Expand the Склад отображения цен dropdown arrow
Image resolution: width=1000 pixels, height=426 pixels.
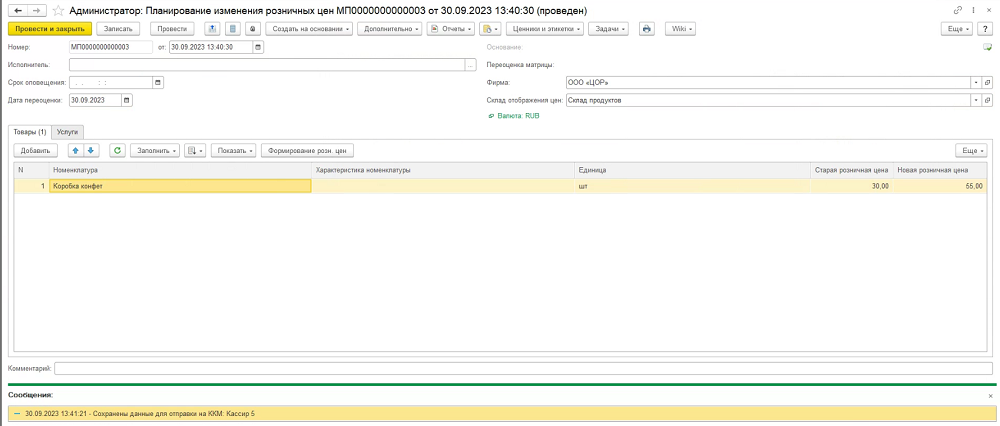[x=975, y=100]
